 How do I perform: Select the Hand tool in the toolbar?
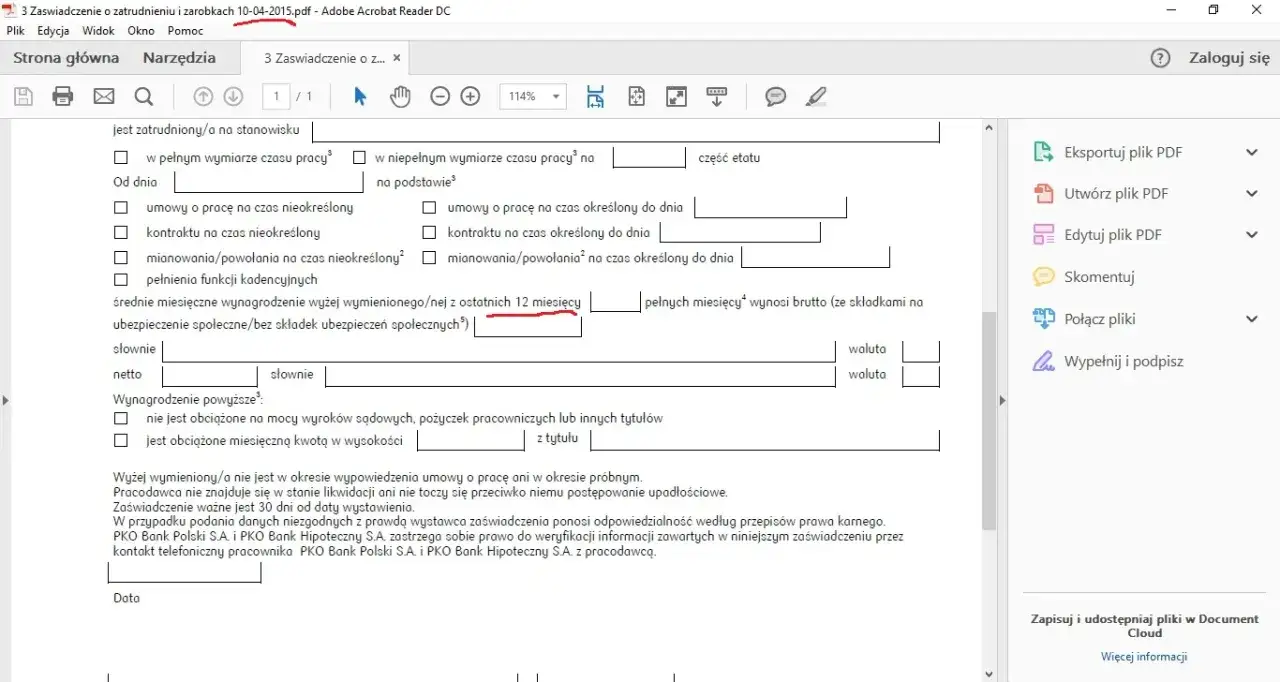click(x=400, y=96)
